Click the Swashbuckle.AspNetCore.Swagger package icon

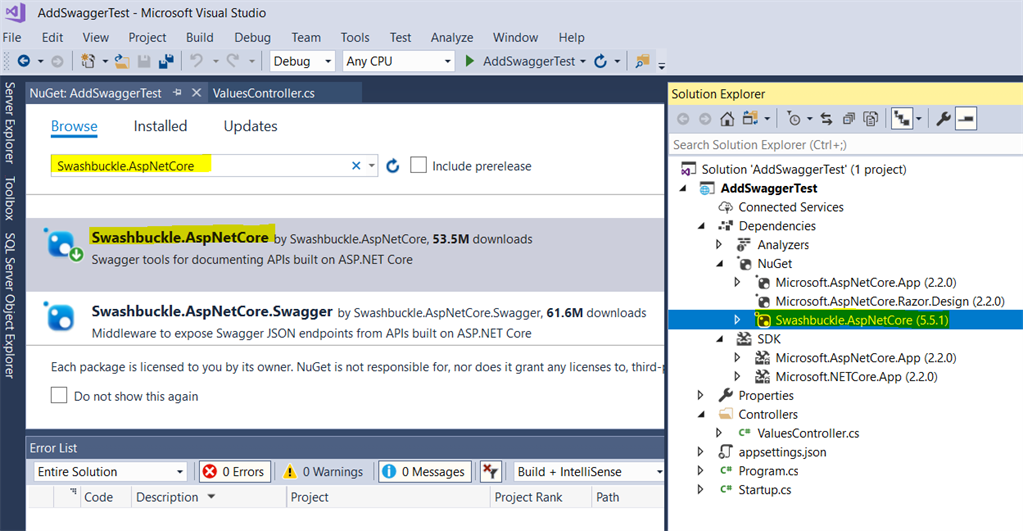[x=60, y=317]
